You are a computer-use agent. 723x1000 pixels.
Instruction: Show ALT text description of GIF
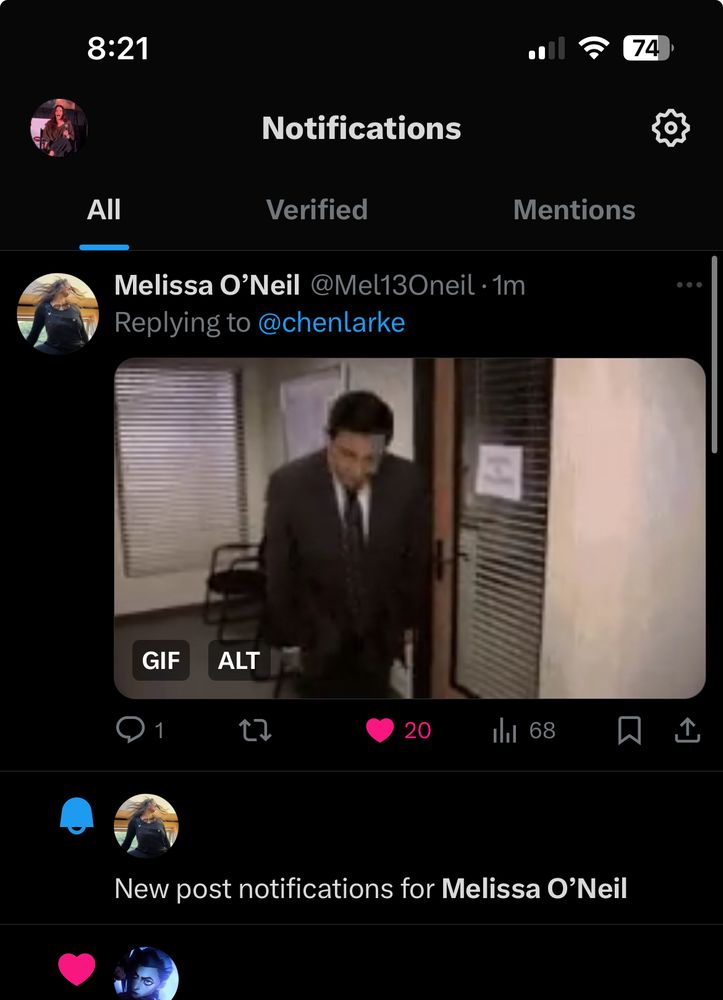click(238, 660)
